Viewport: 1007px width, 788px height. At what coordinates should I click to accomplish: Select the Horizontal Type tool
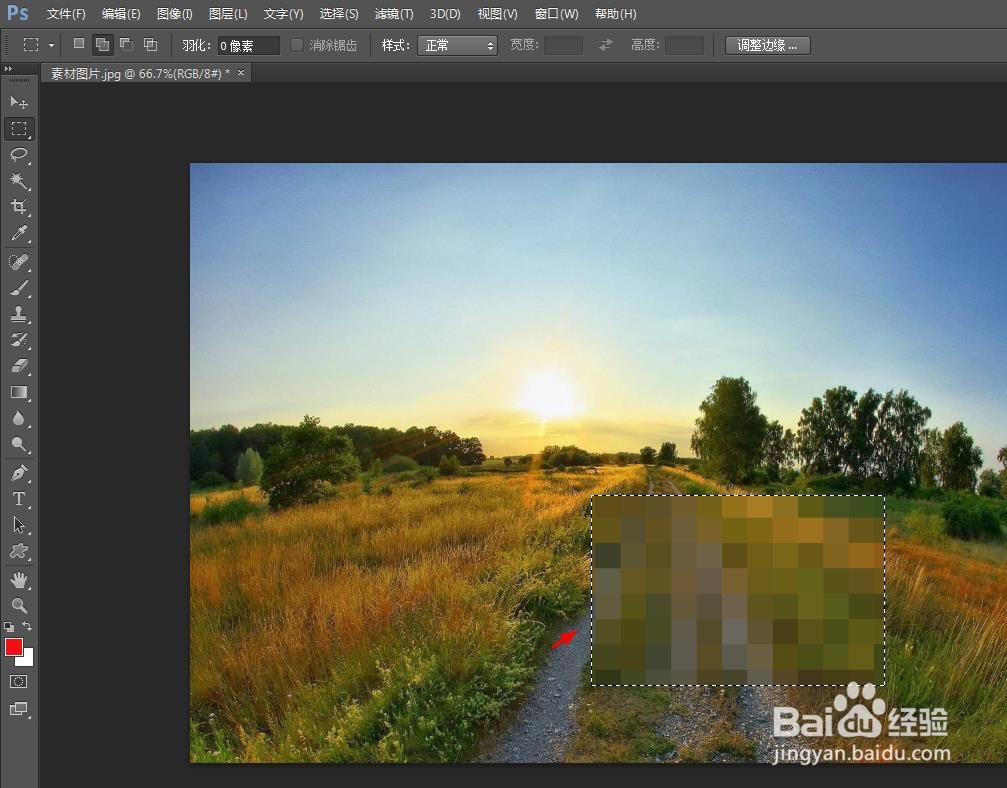(18, 498)
